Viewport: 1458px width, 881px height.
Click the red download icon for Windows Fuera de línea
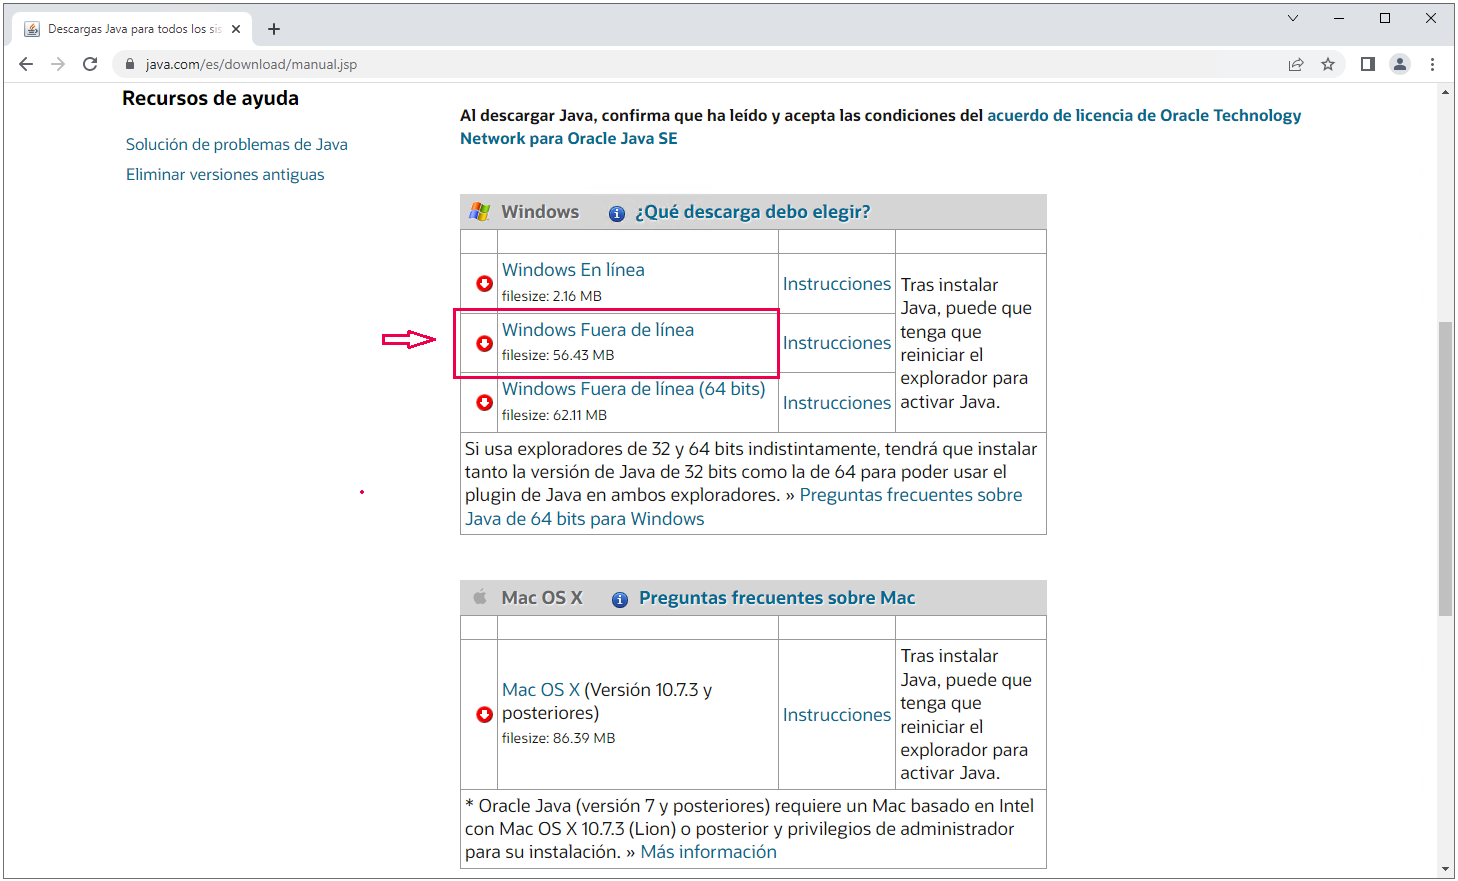tap(484, 343)
